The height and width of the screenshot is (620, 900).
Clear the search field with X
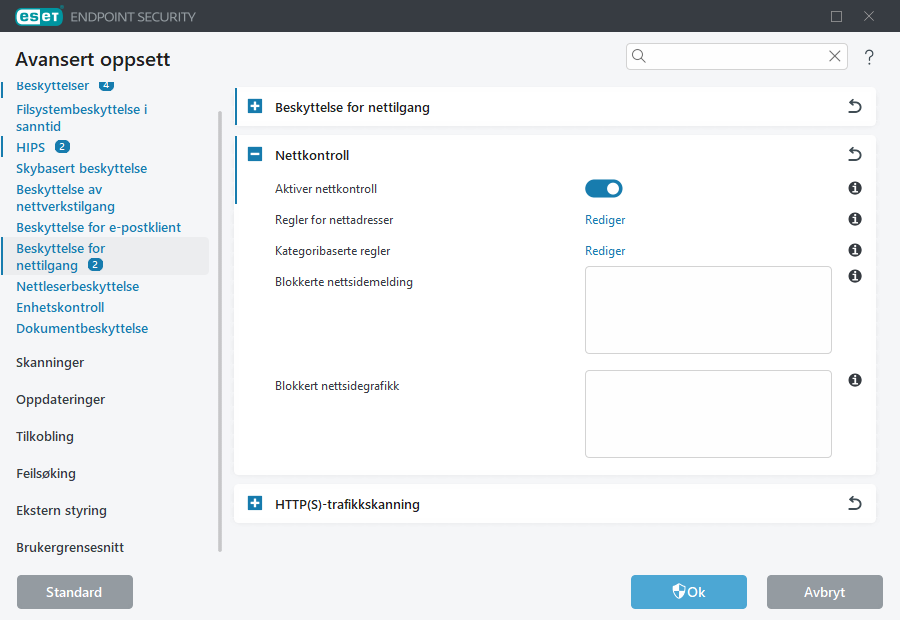(x=835, y=56)
